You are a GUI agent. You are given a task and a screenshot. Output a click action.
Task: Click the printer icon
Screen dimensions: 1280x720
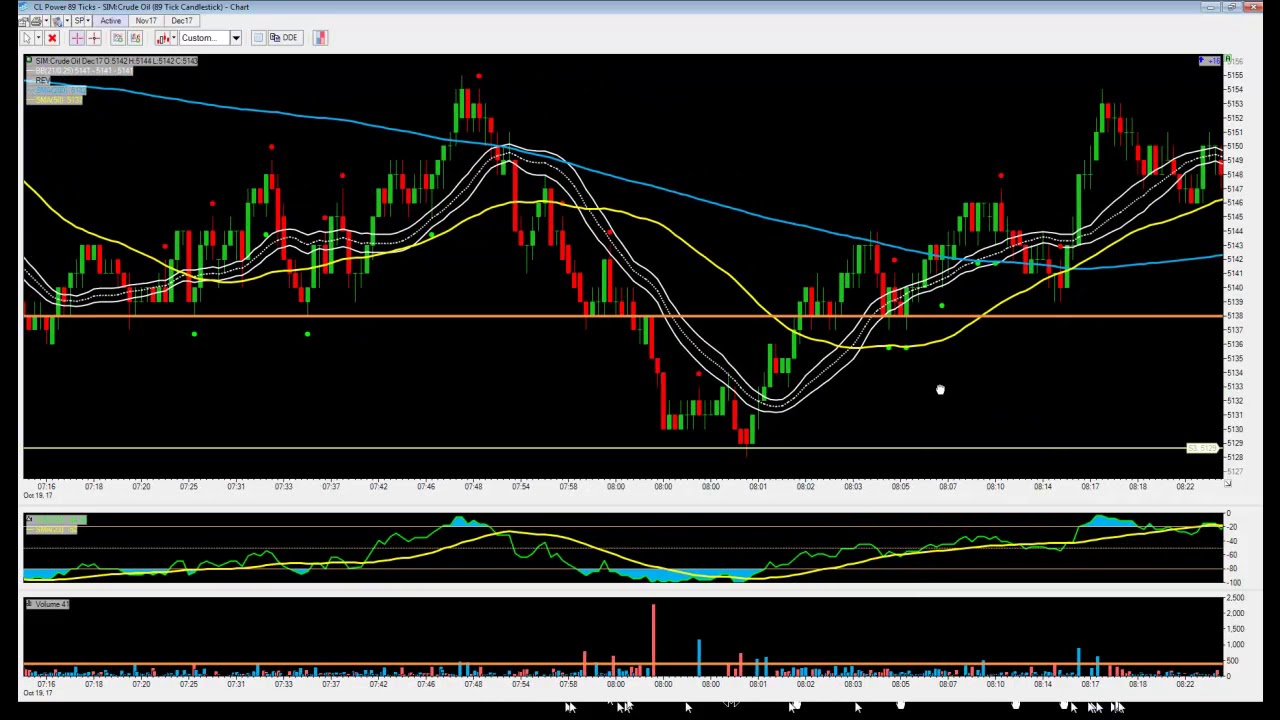click(36, 21)
